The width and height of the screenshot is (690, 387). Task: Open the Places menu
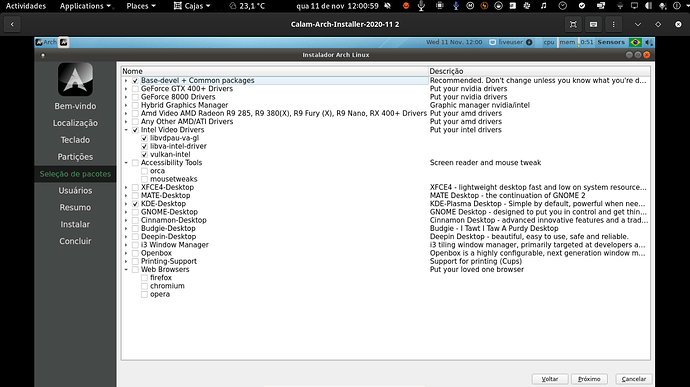[141, 6]
